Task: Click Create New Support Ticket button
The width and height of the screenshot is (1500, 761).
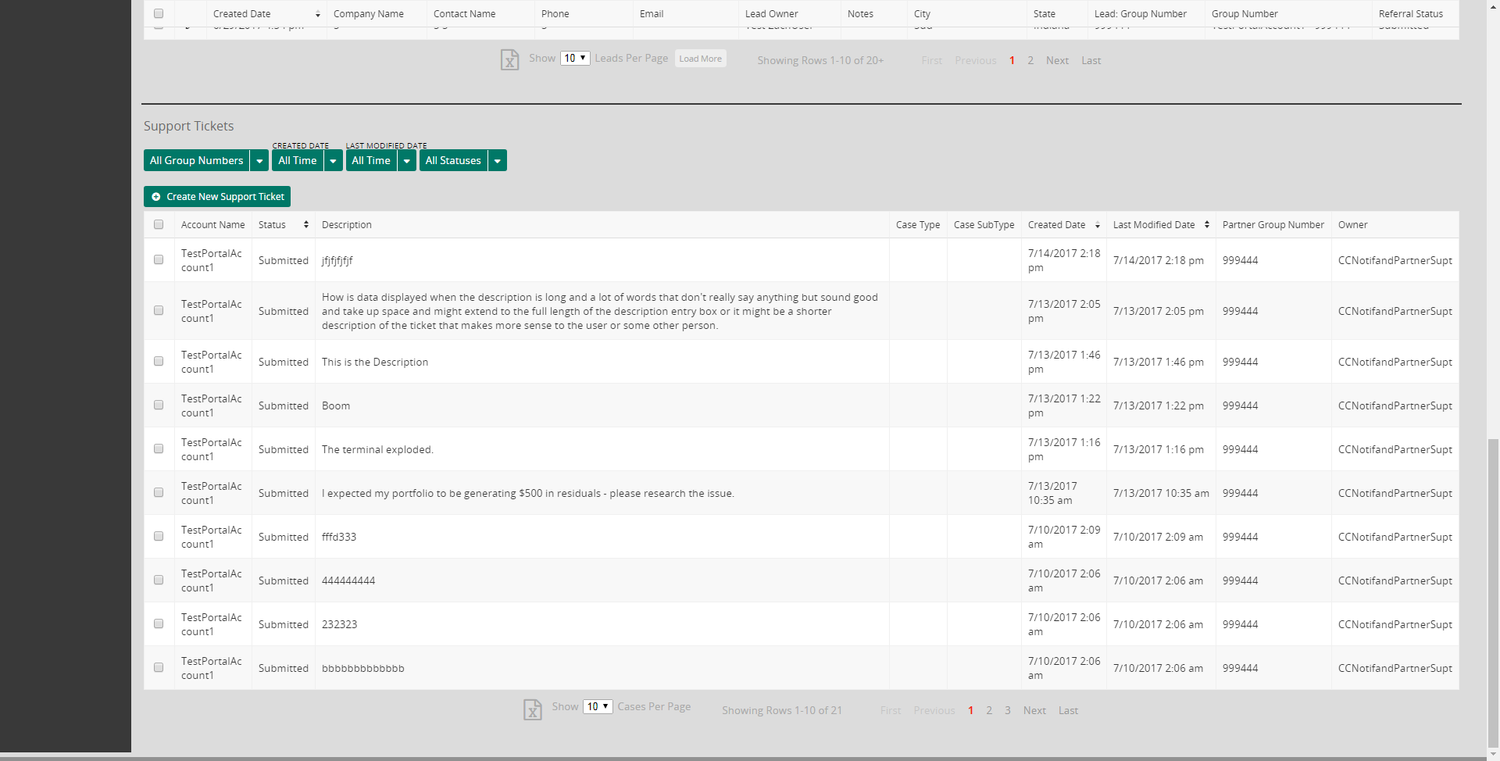Action: pyautogui.click(x=217, y=197)
